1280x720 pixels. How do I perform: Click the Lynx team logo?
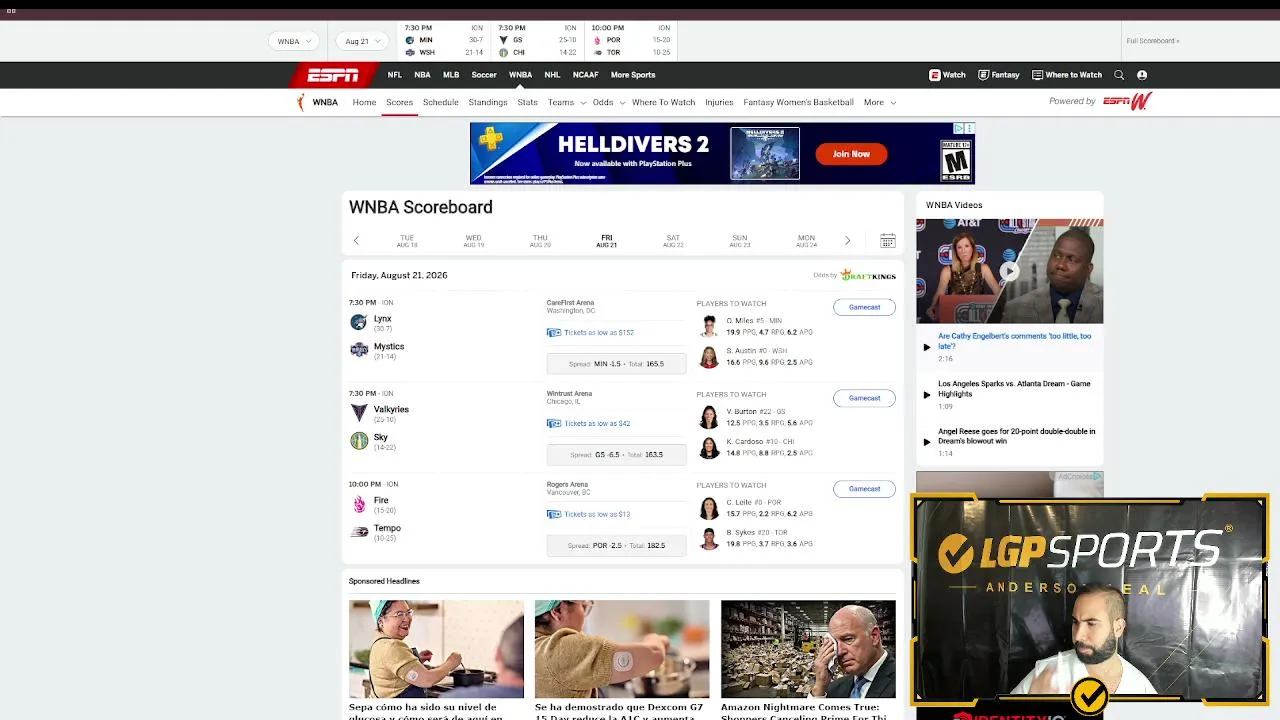359,322
